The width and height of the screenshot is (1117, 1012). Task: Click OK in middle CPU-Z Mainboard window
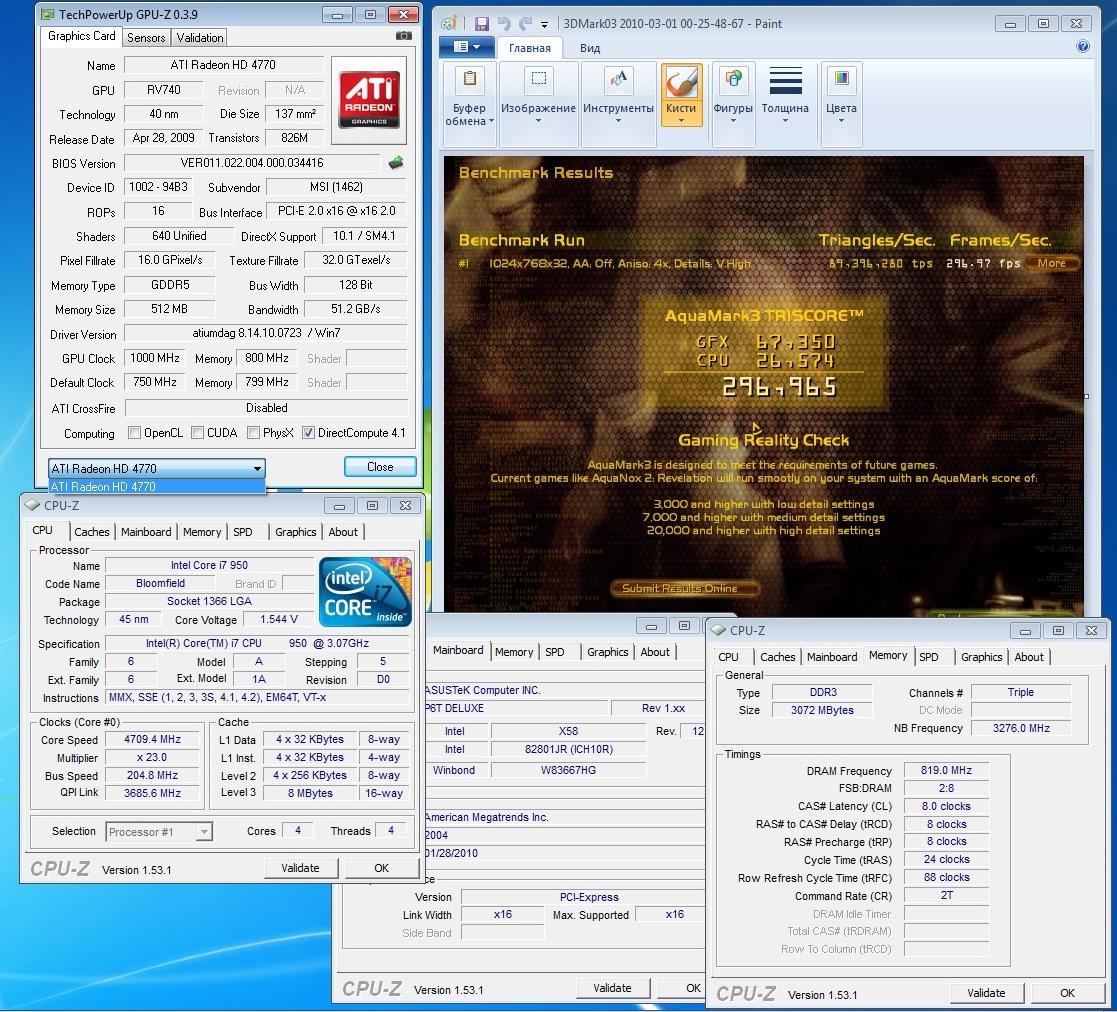682,988
